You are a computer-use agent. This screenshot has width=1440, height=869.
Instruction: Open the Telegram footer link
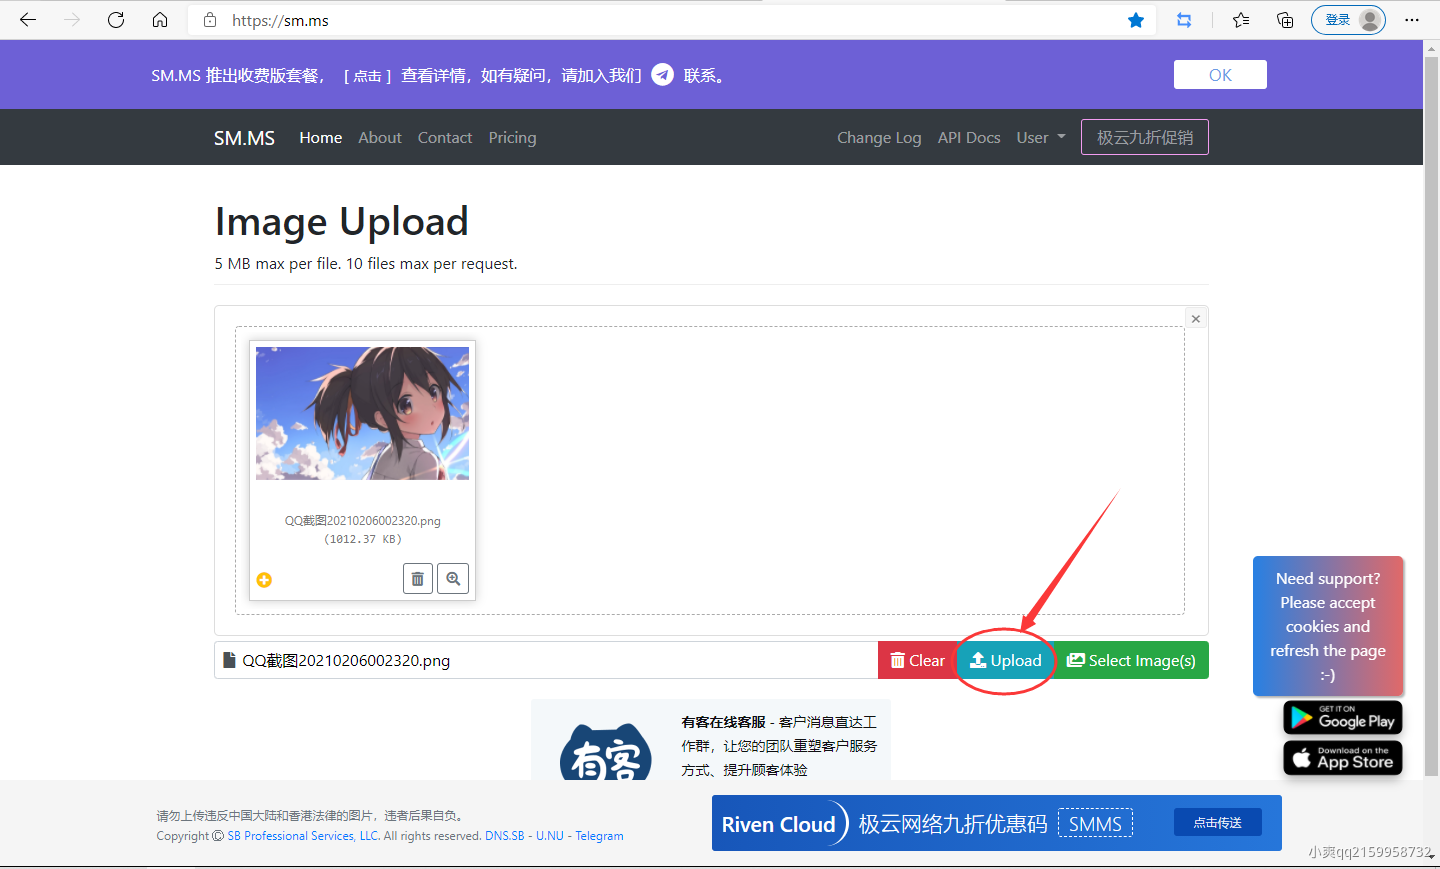[599, 836]
